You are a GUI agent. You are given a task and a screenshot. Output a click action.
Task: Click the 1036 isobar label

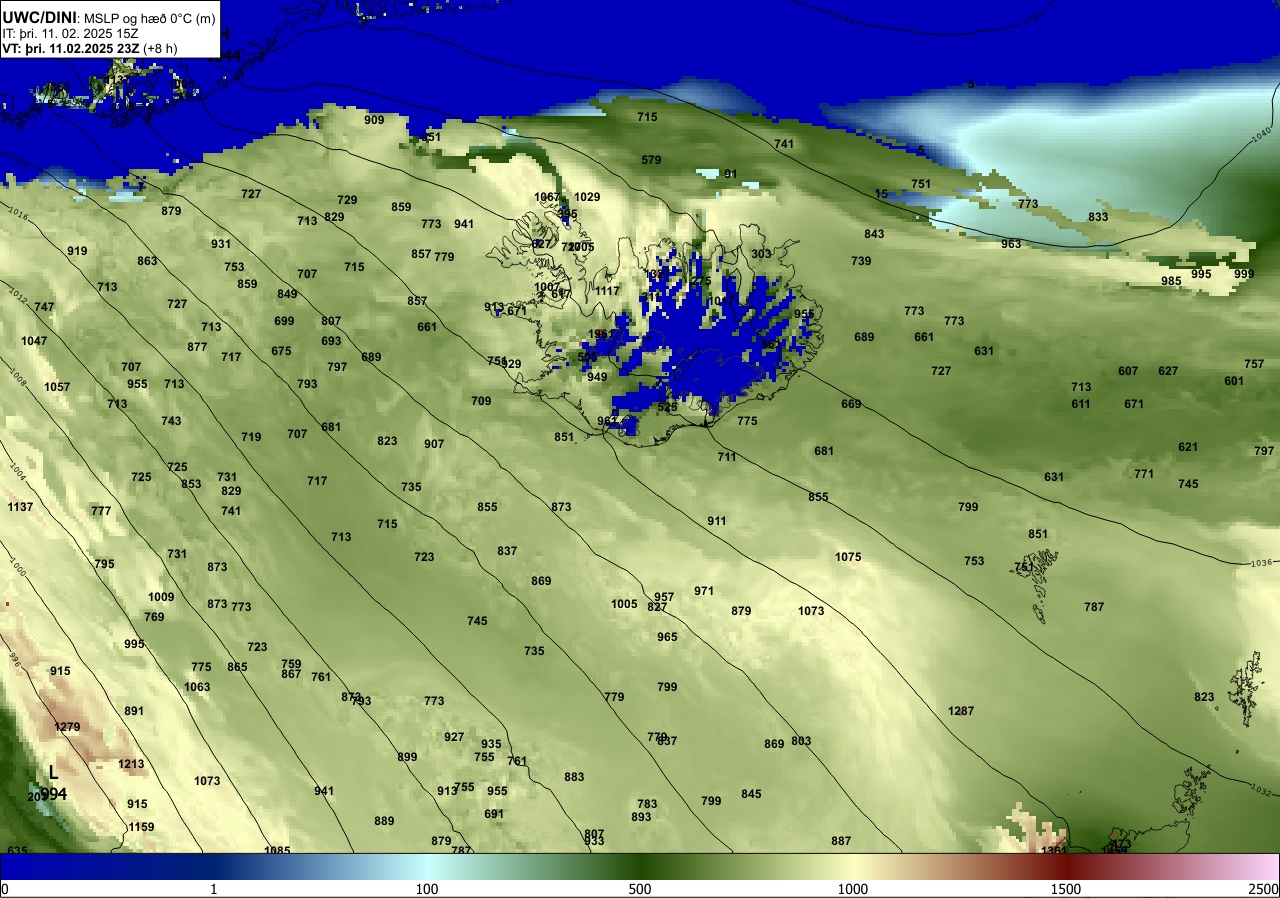pyautogui.click(x=1260, y=564)
